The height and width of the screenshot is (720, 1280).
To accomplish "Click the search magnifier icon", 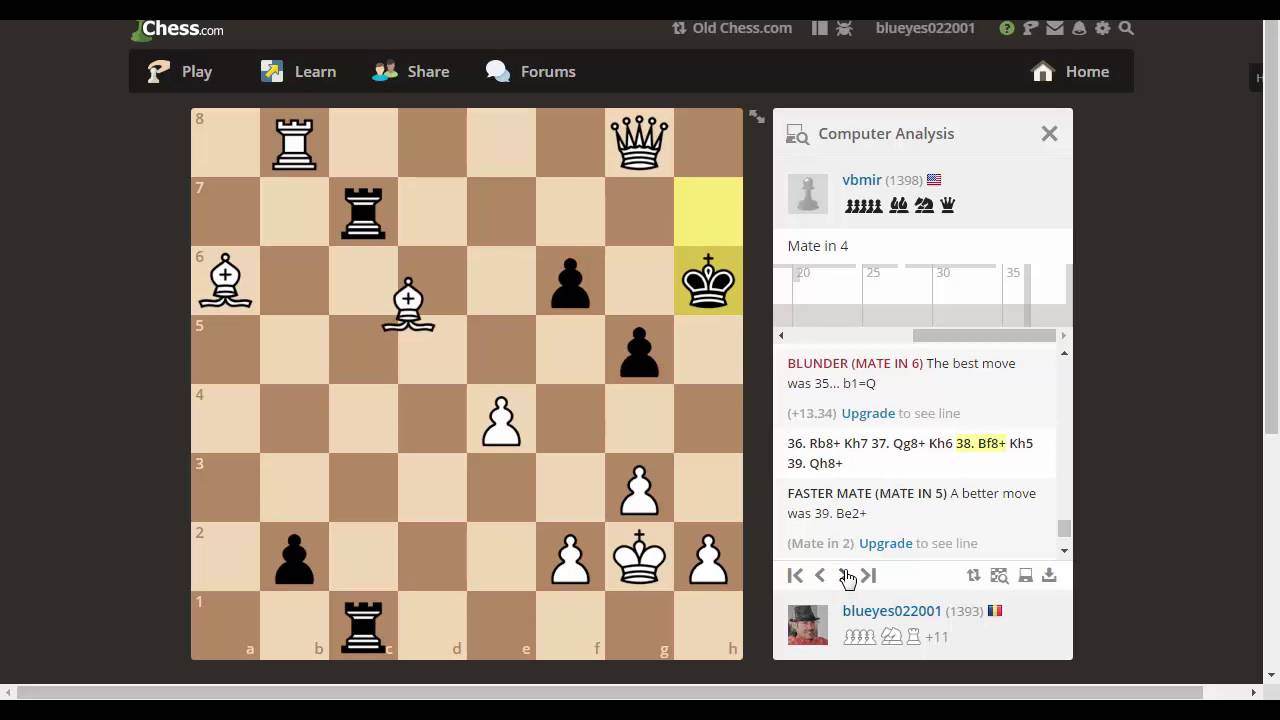I will 1126,28.
